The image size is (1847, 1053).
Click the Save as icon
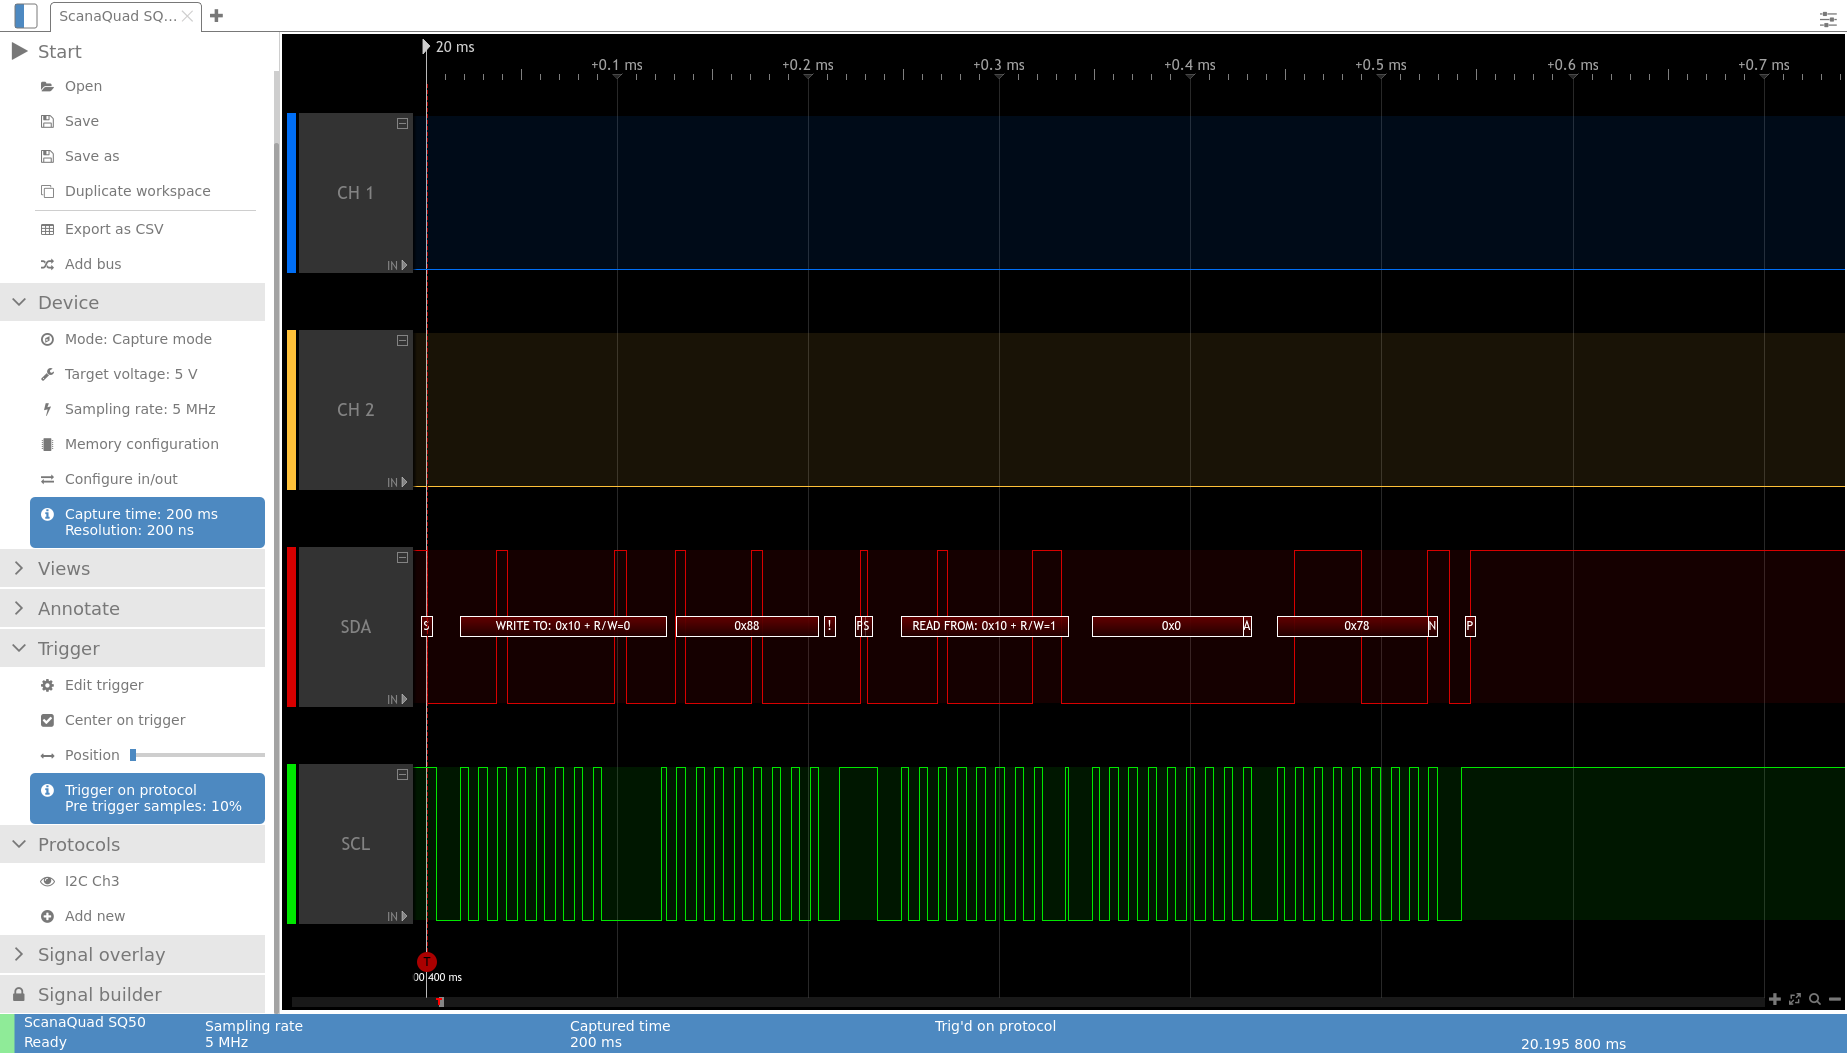(x=47, y=156)
